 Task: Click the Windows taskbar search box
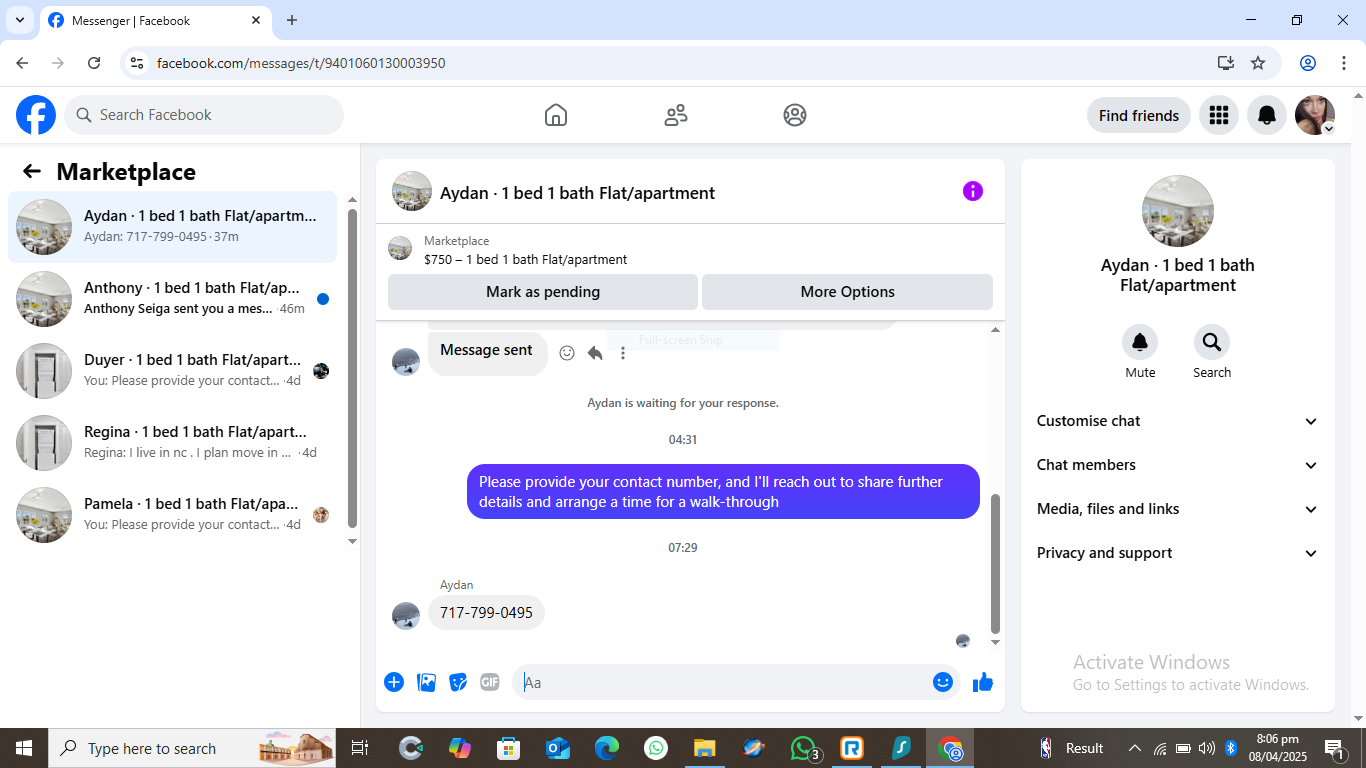click(193, 748)
